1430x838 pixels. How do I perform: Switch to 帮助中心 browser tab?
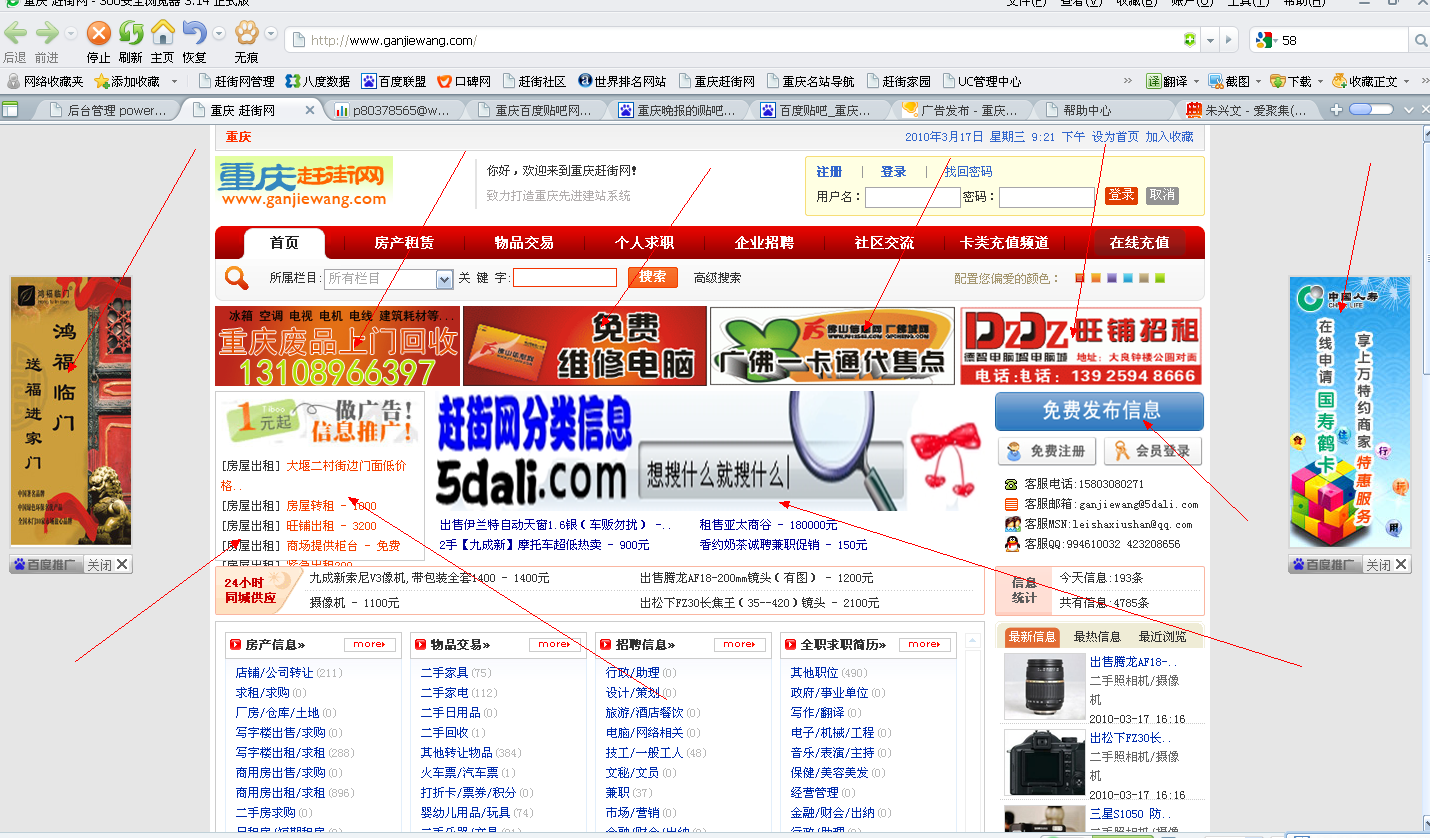click(1095, 110)
